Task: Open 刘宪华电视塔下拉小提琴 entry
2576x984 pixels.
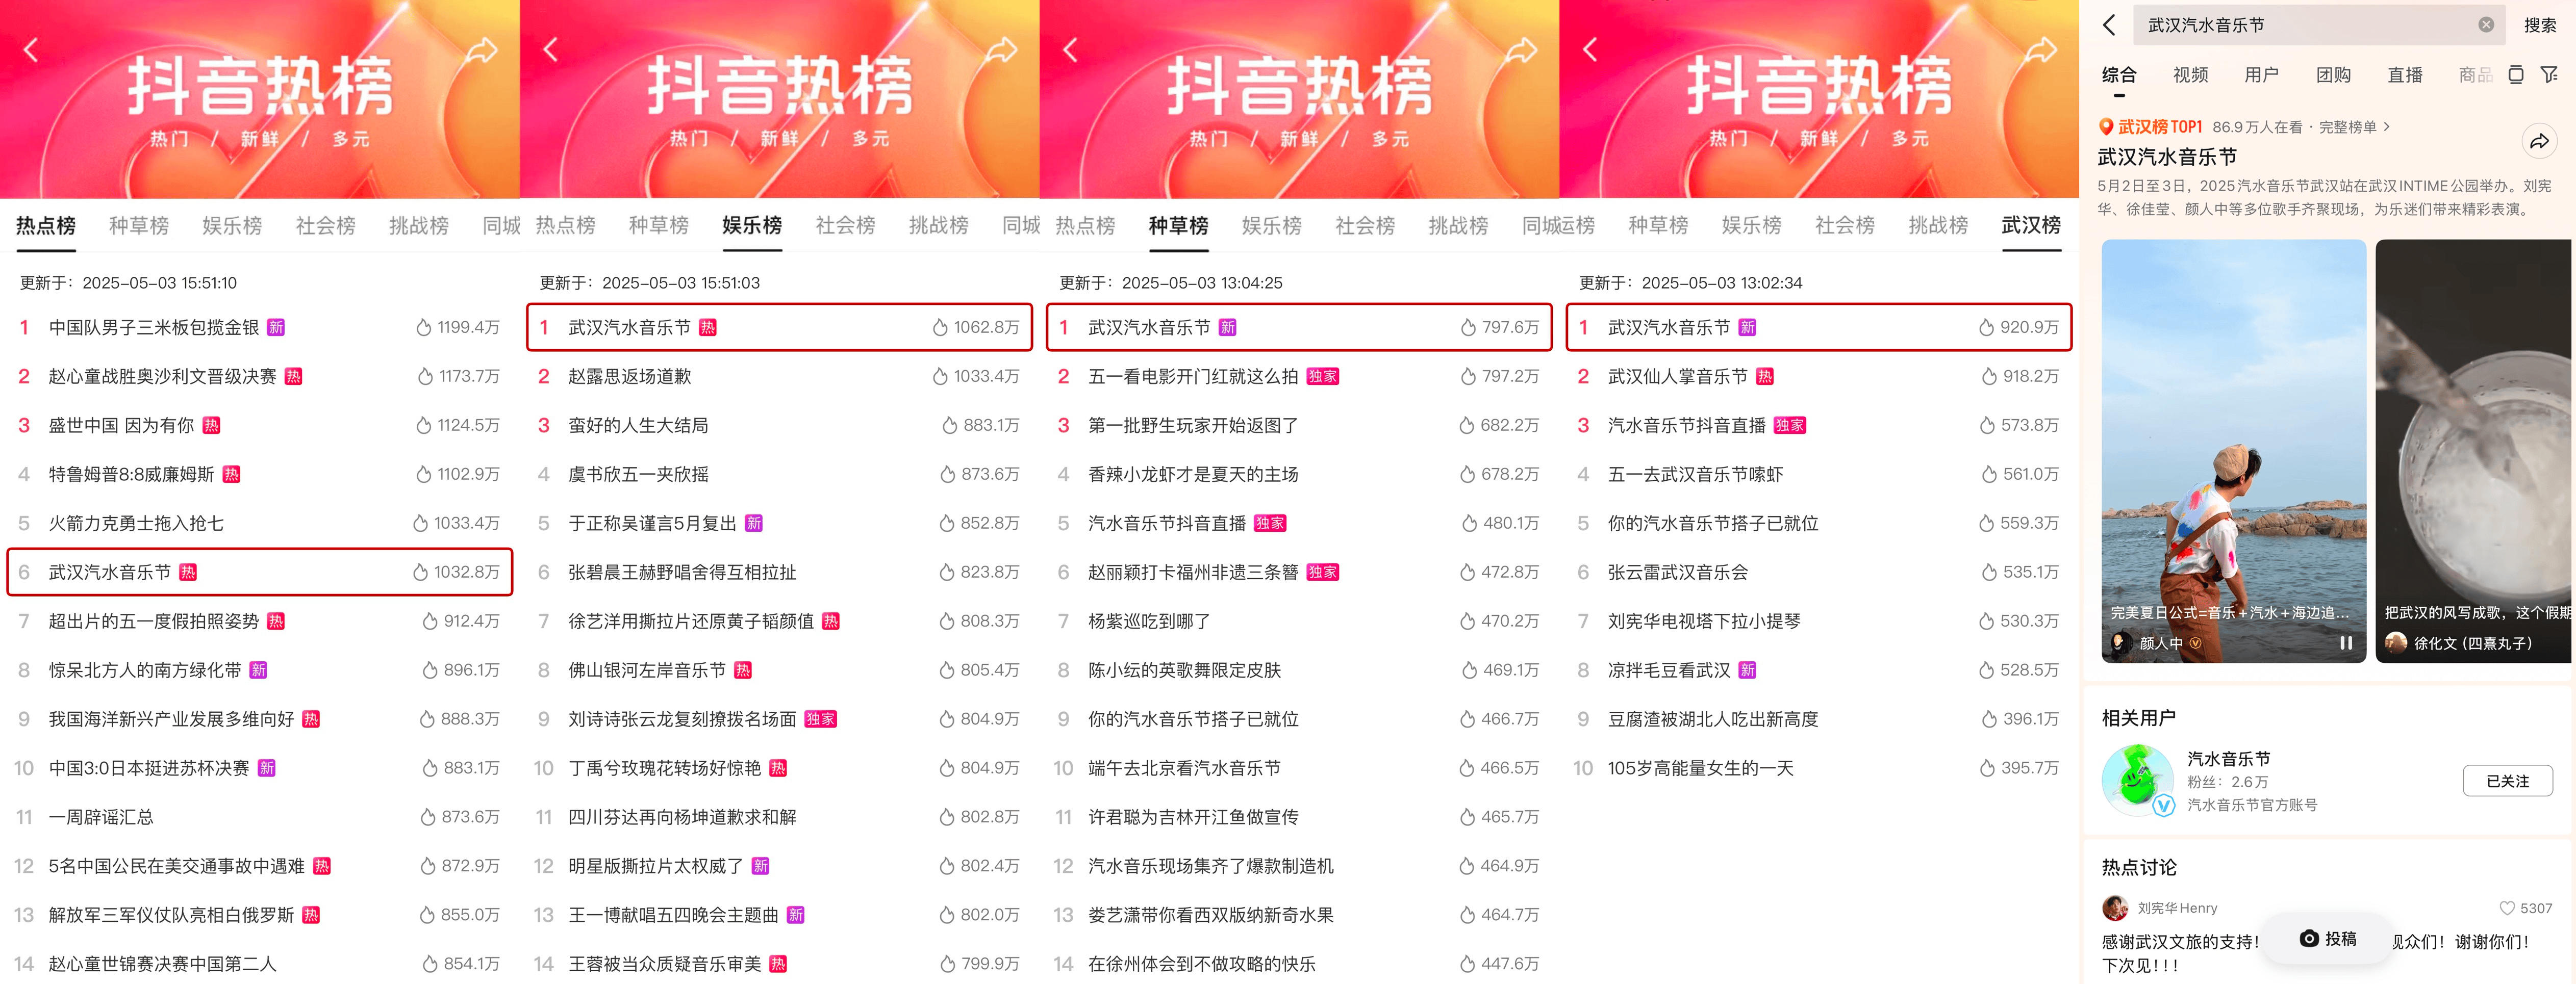Action: click(1819, 622)
